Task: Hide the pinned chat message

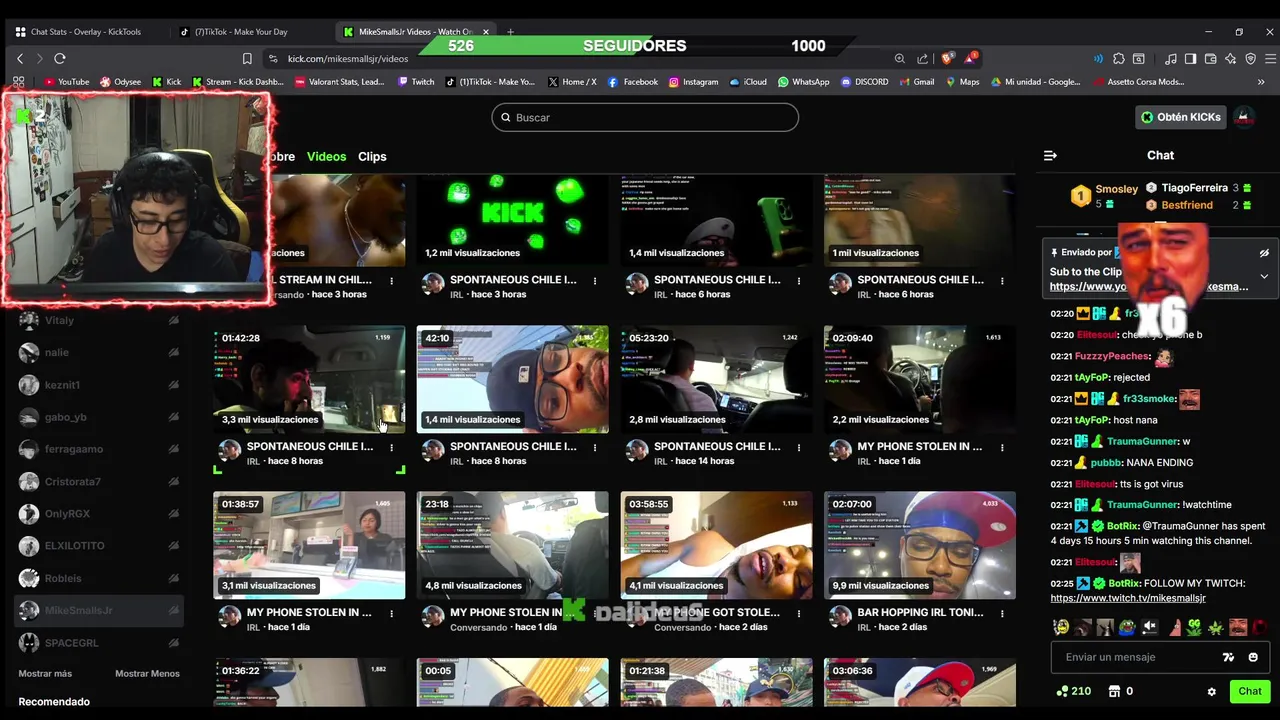Action: (x=1264, y=253)
